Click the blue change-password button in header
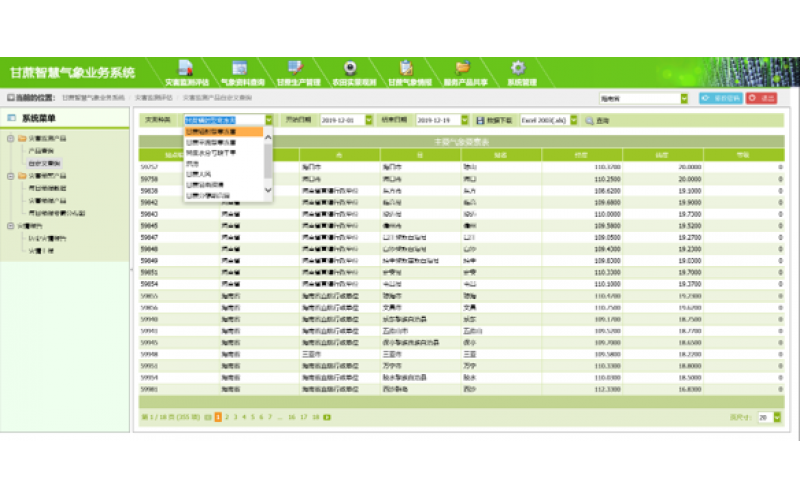Viewport: 800px width, 500px height. click(x=720, y=98)
